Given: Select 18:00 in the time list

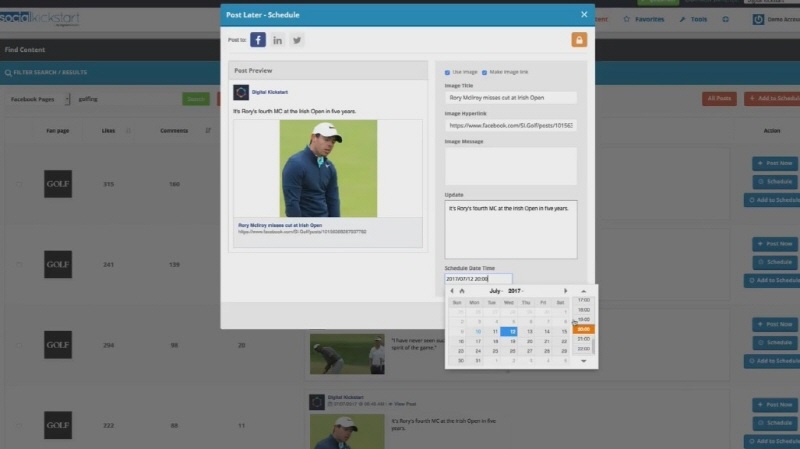Looking at the screenshot, I should tap(584, 310).
